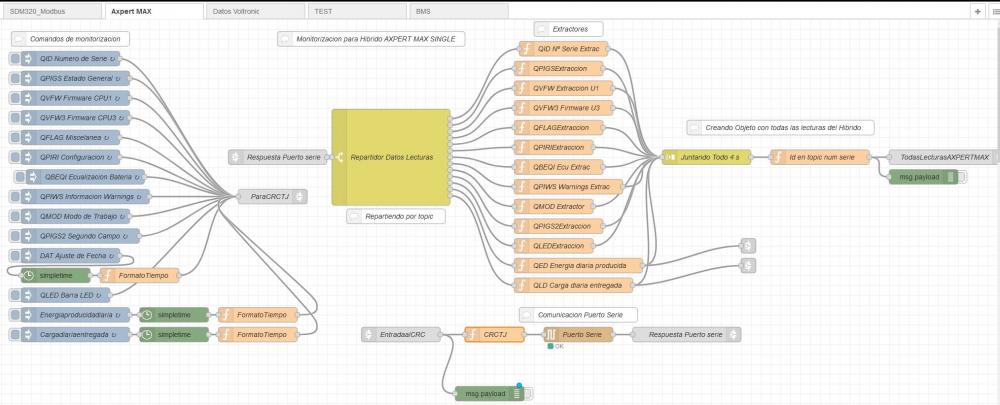Click function icon of QBEQI Ecu Extrac

click(520, 167)
